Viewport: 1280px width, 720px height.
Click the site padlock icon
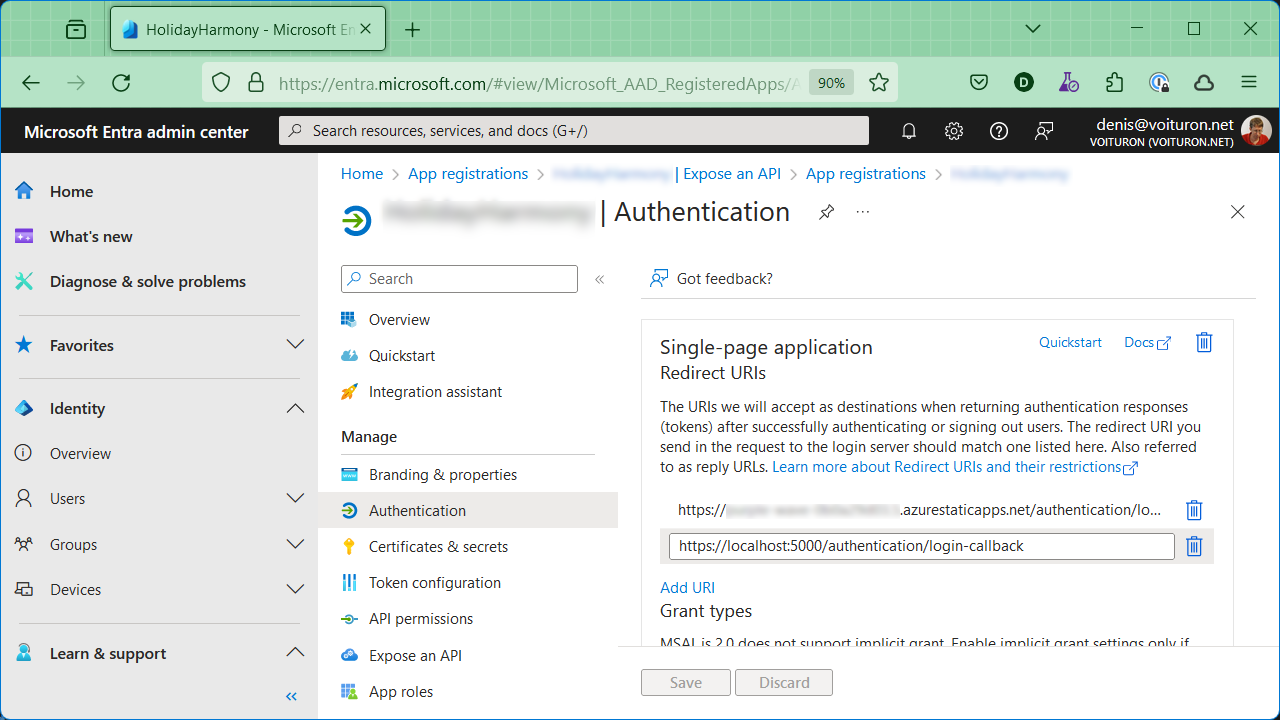[256, 83]
